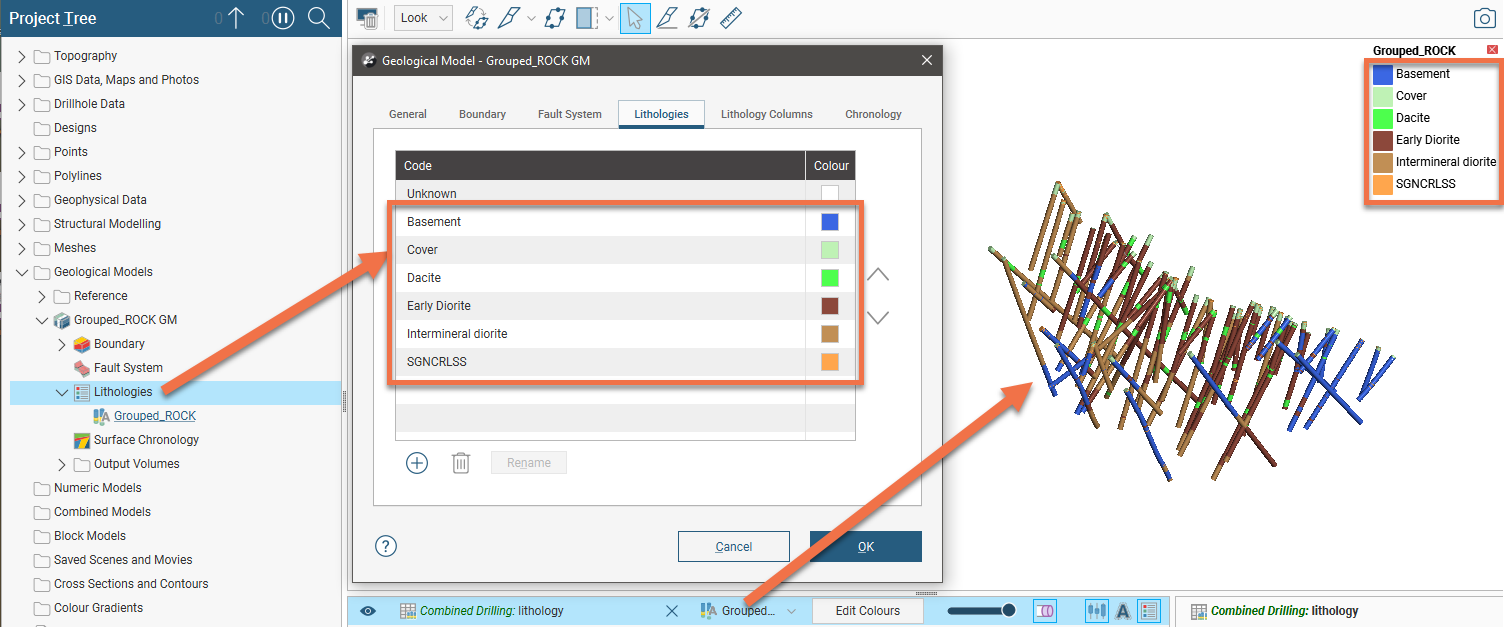
Task: Click the plane with handles tool
Action: tap(554, 18)
